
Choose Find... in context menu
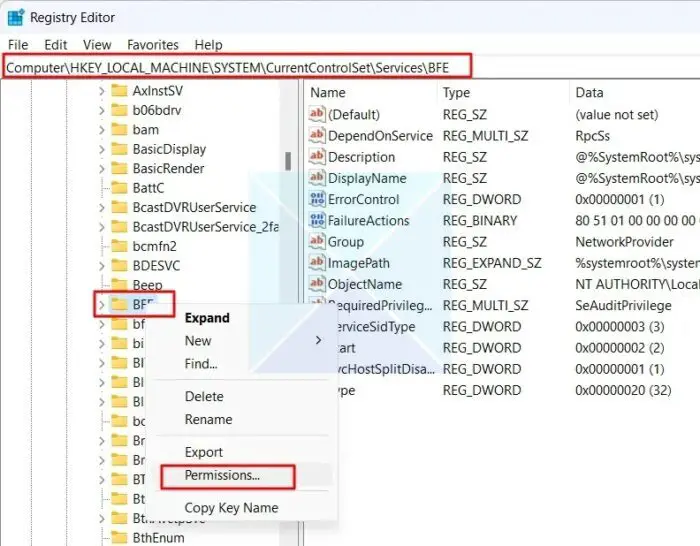[201, 364]
